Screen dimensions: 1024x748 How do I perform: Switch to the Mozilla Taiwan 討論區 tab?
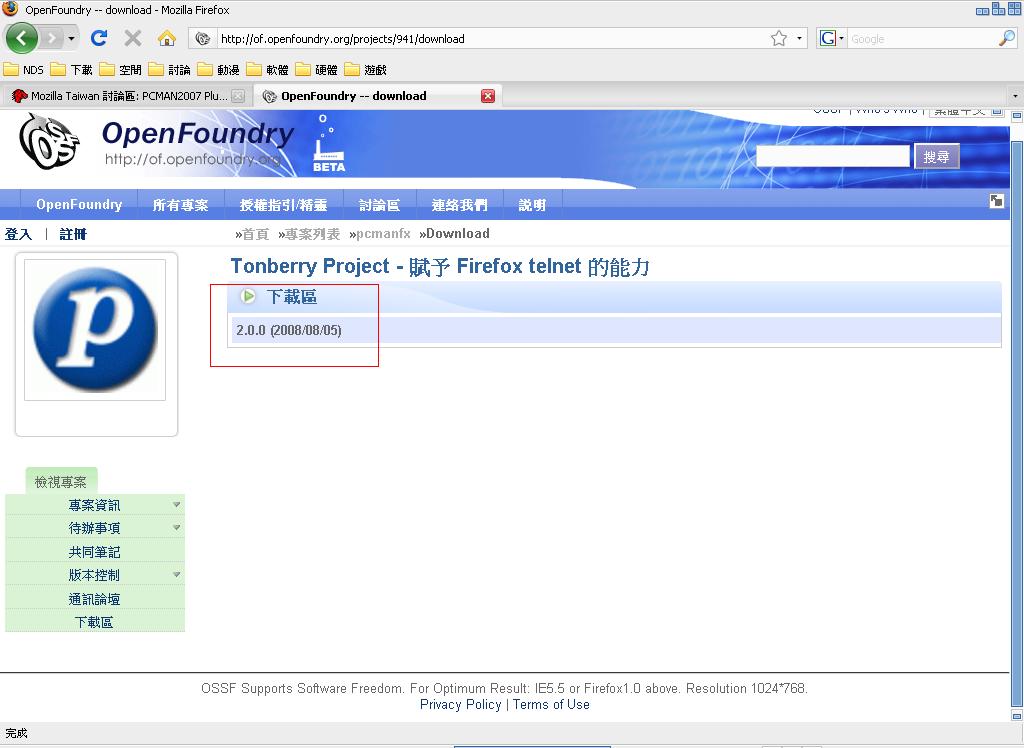pos(127,96)
